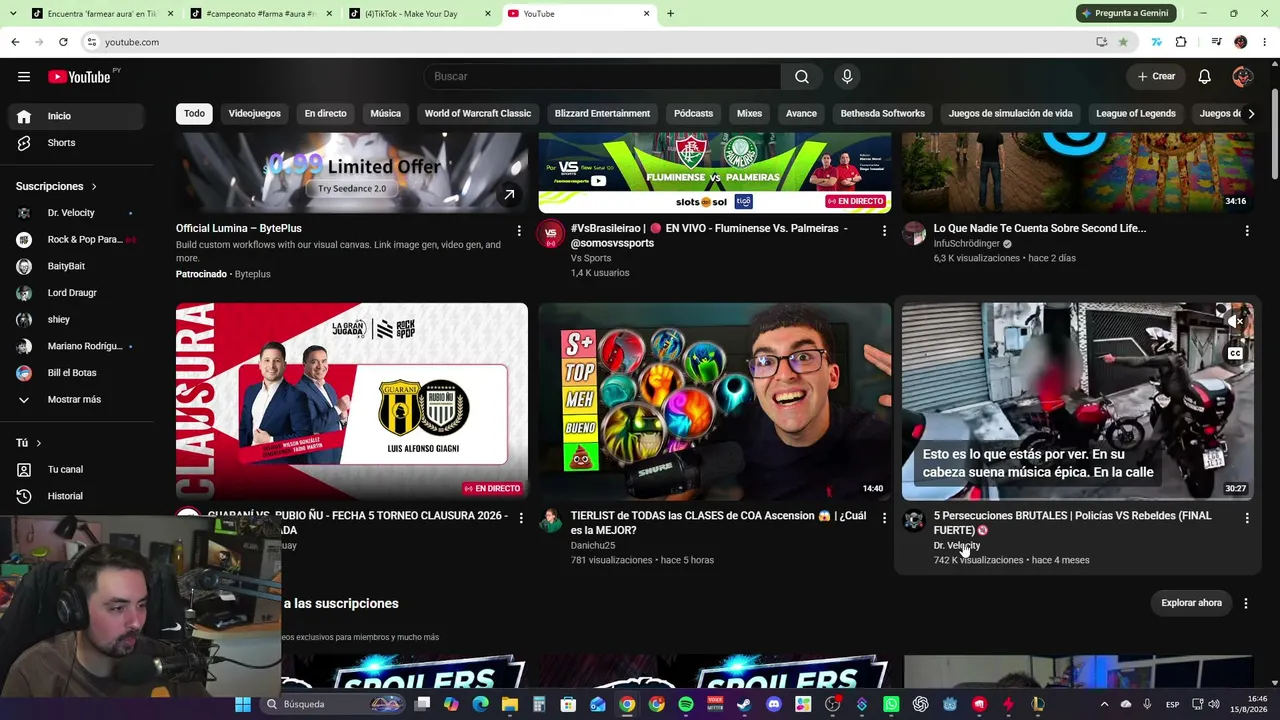Show more filter chips with right arrow

[1251, 113]
